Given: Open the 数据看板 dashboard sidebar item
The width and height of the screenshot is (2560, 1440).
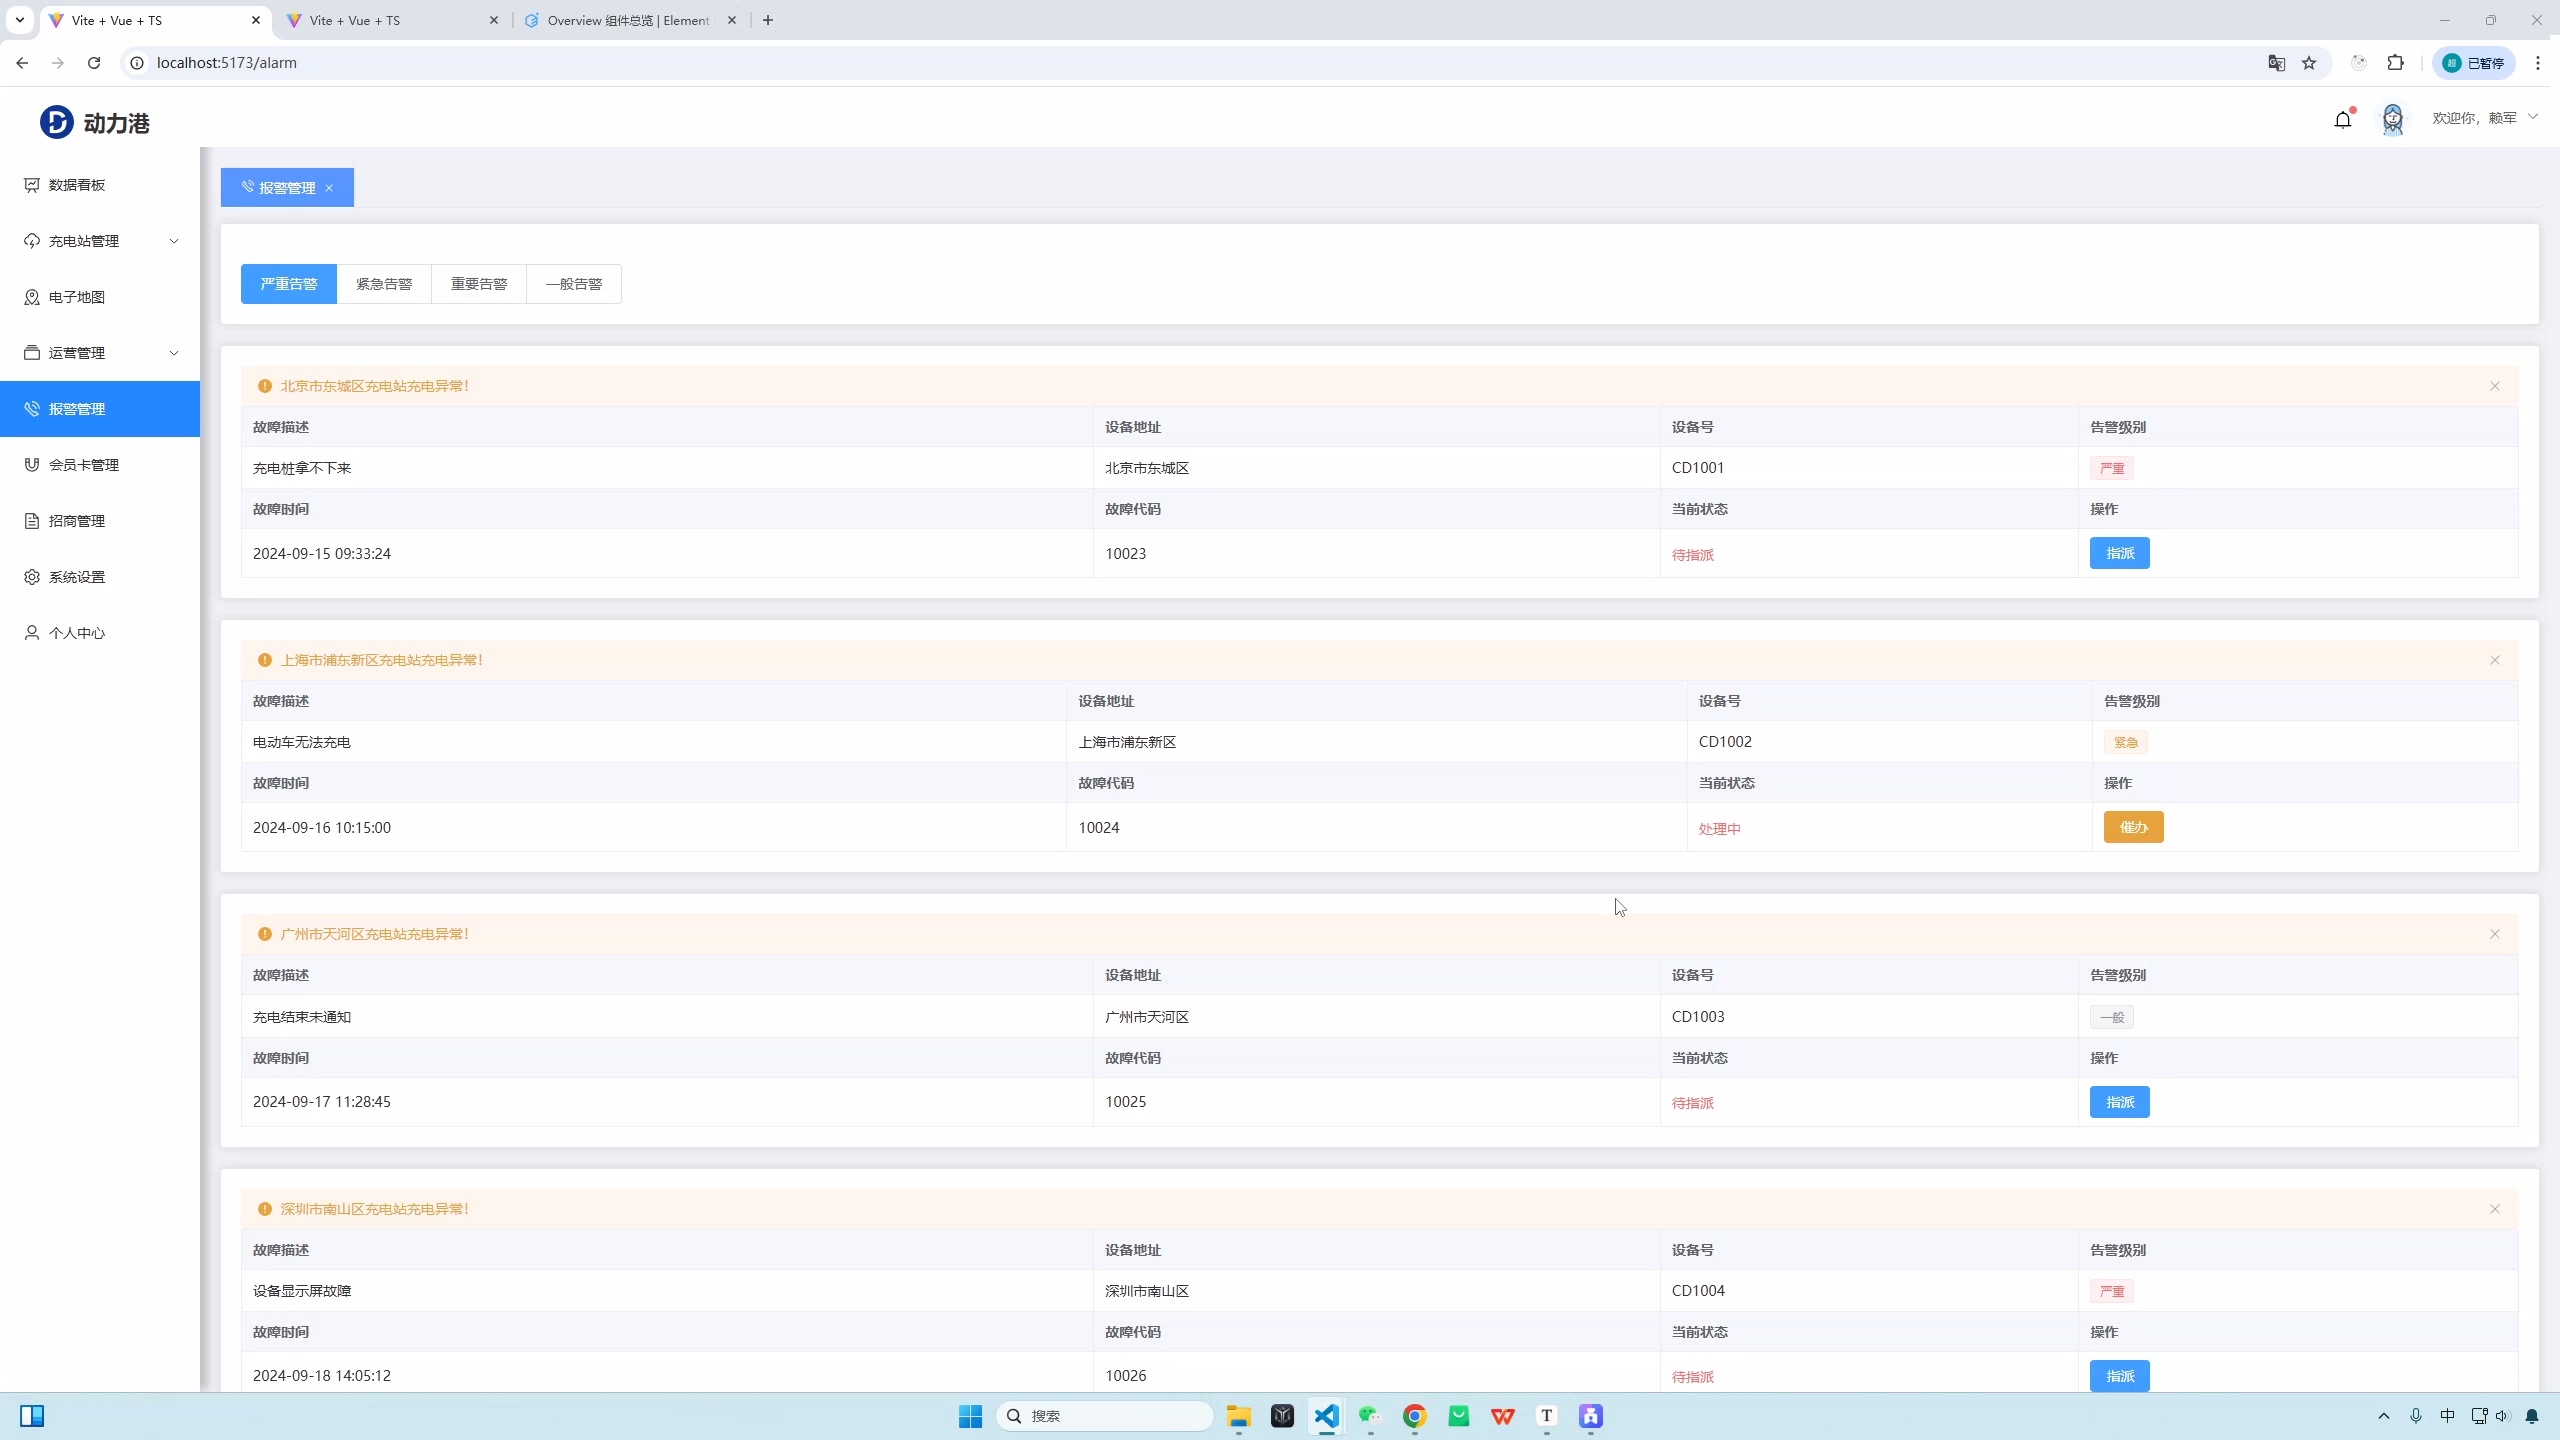Looking at the screenshot, I should (x=77, y=185).
